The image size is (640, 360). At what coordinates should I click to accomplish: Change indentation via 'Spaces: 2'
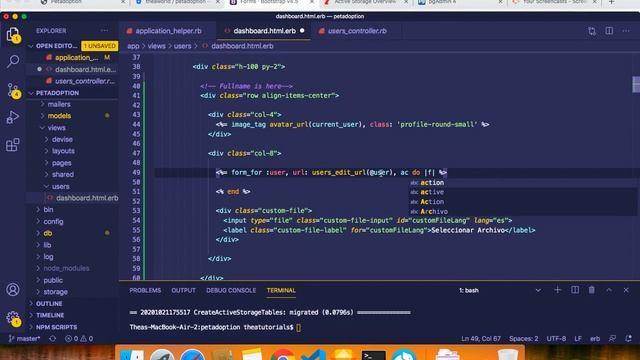523,339
